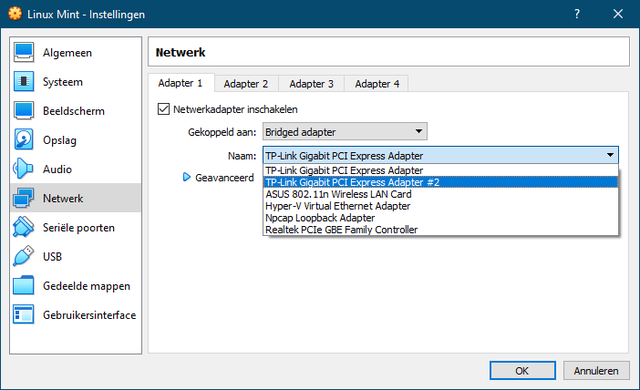640x390 pixels.
Task: Select the Gedeelde mappen folder icon
Action: (24, 286)
